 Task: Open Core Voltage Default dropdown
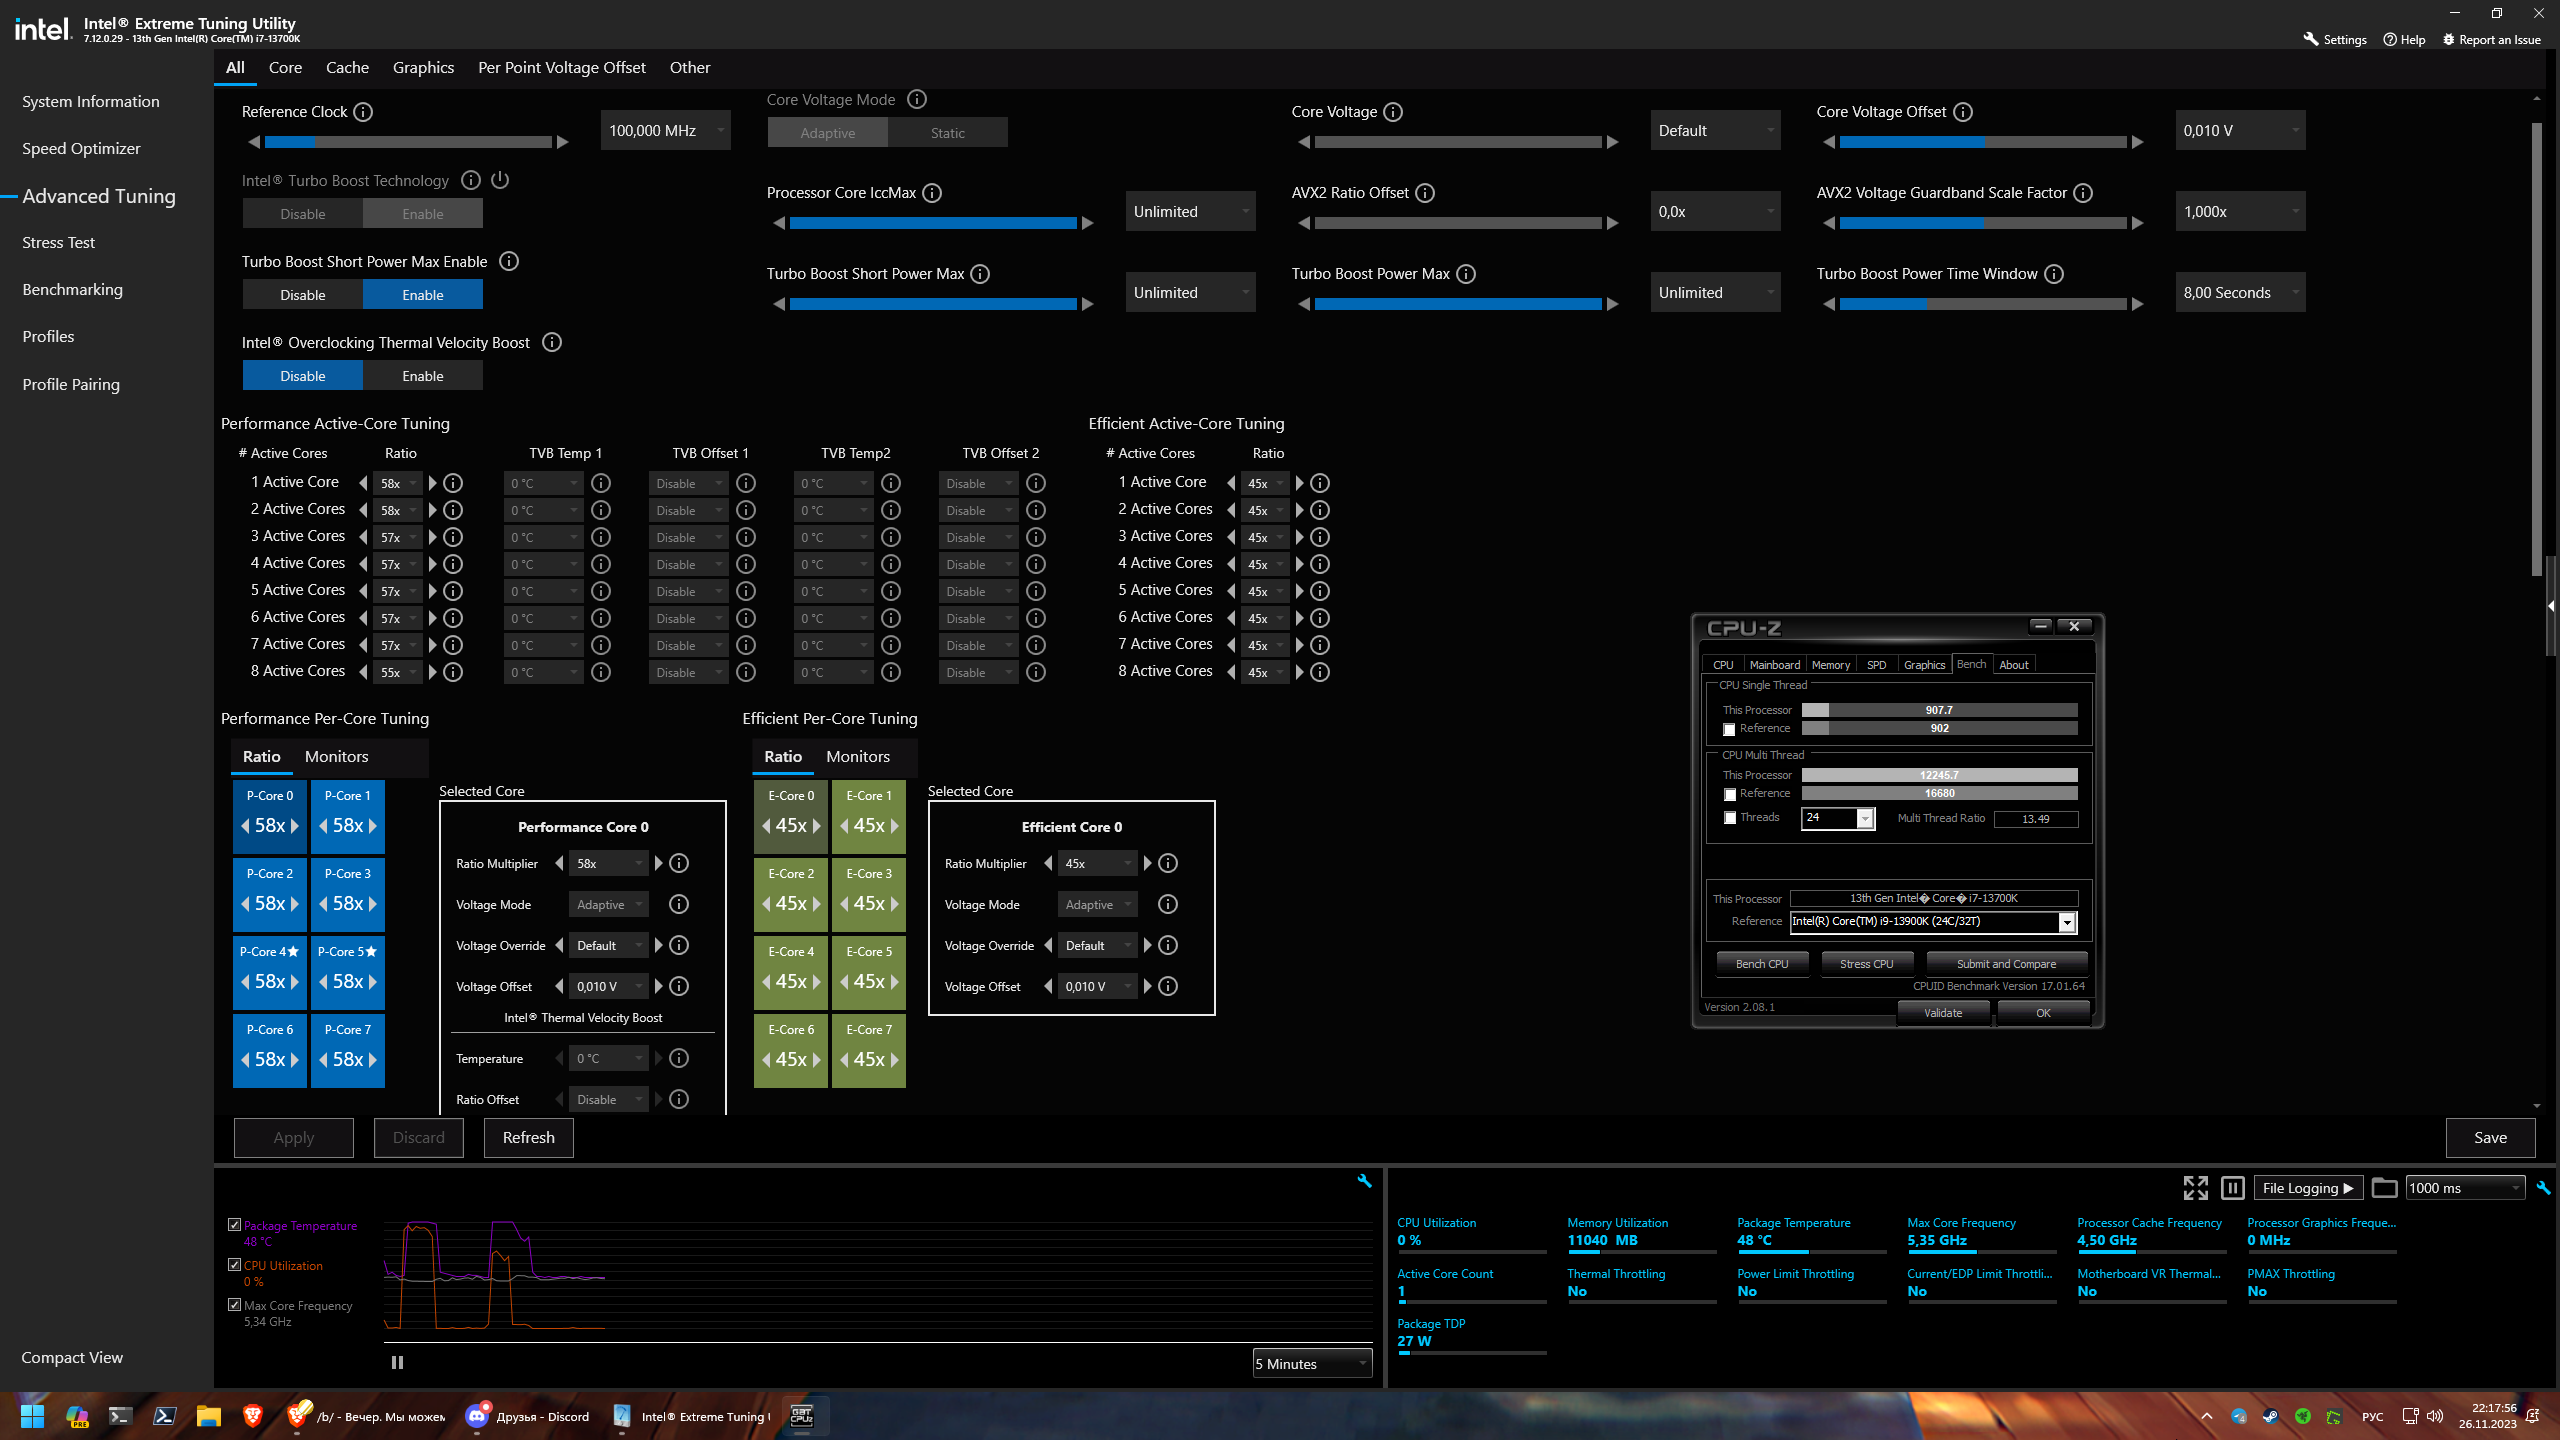click(1715, 131)
